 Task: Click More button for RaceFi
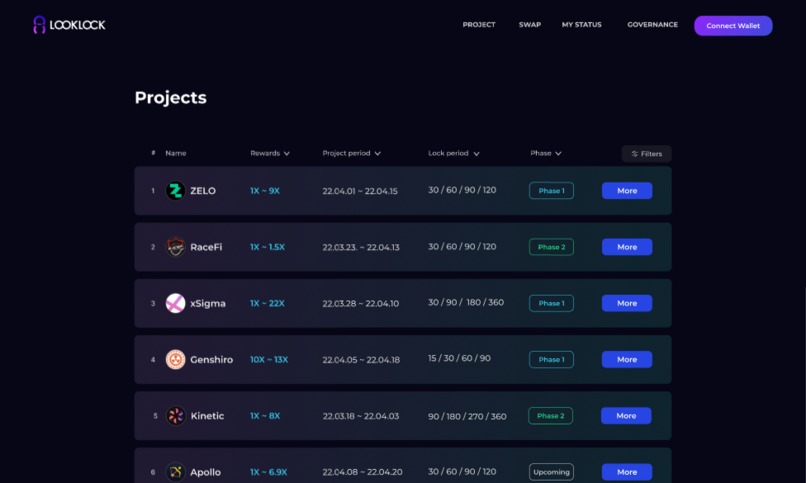coord(627,247)
